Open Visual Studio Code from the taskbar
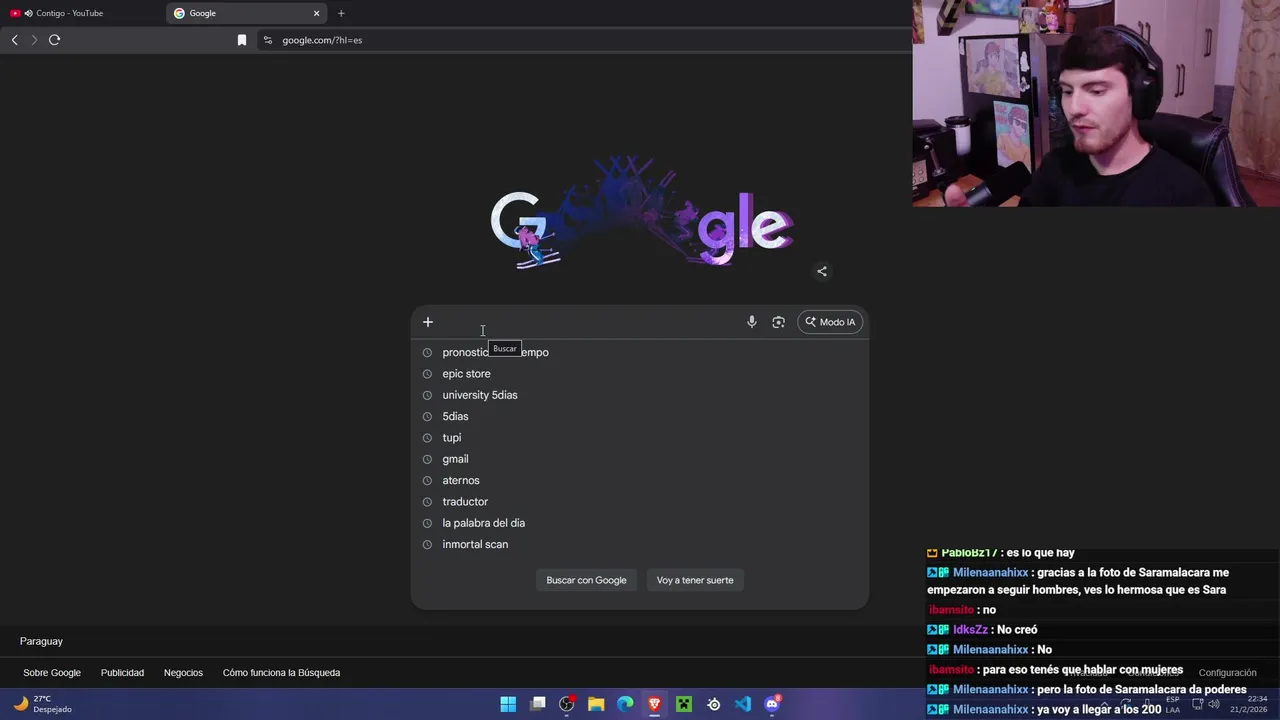The height and width of the screenshot is (720, 1280). click(743, 704)
